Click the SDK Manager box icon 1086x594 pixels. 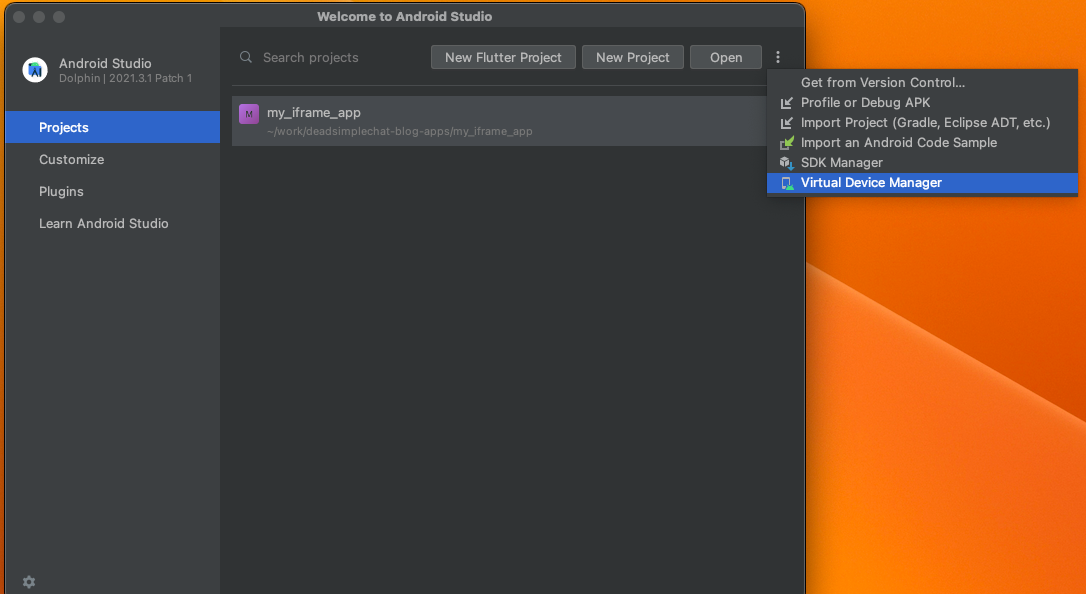tap(787, 163)
